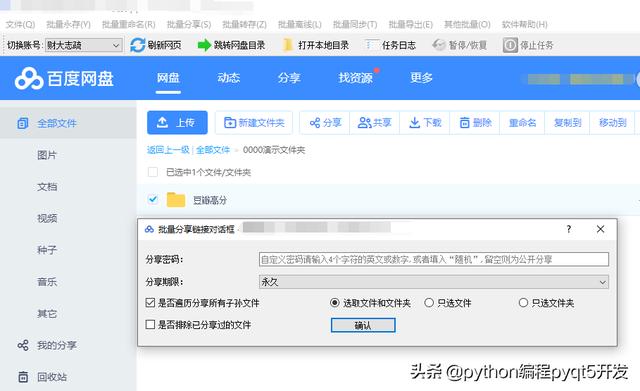Click the 返回上一级 link
Image resolution: width=640 pixels, height=391 pixels.
coord(168,150)
